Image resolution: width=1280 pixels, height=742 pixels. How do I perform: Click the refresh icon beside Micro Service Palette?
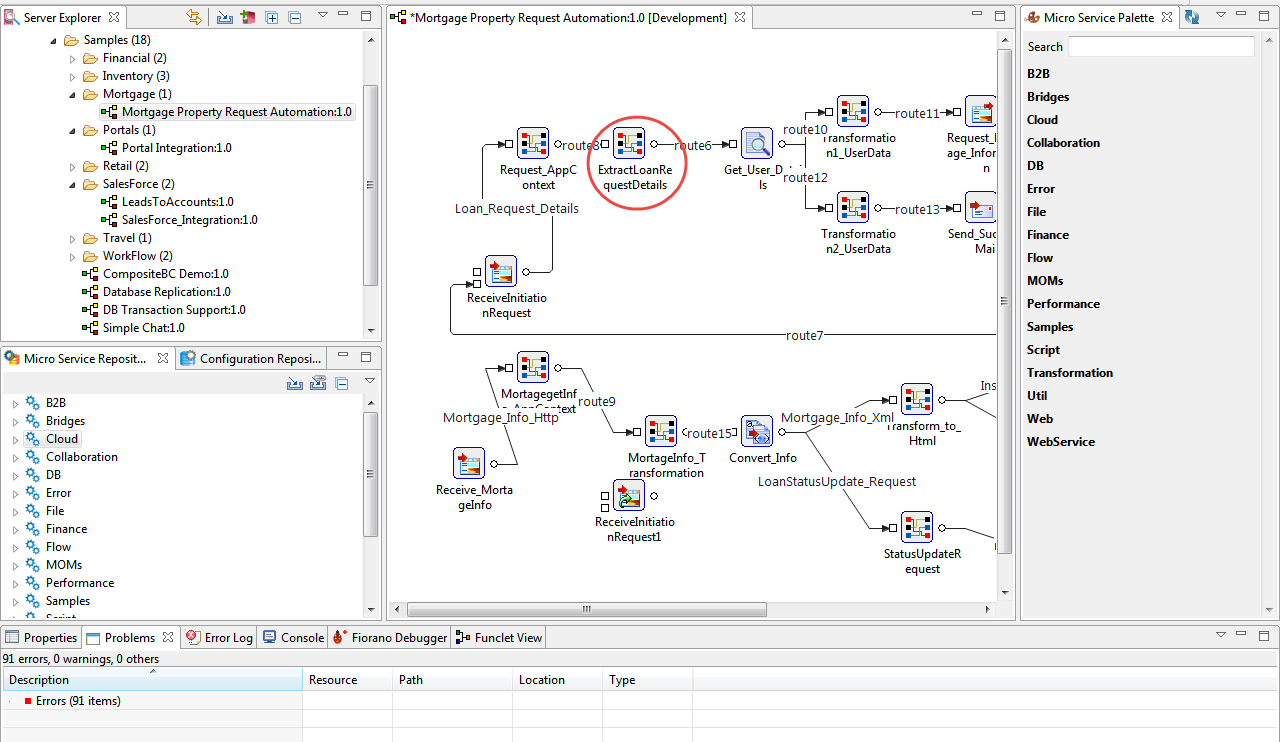[x=1192, y=17]
